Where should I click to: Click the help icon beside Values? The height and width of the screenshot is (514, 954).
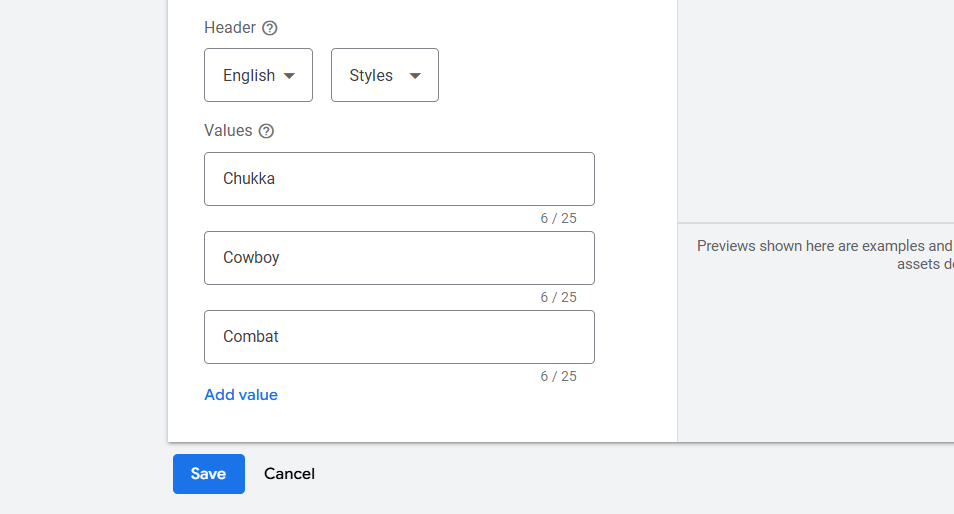pyautogui.click(x=266, y=131)
